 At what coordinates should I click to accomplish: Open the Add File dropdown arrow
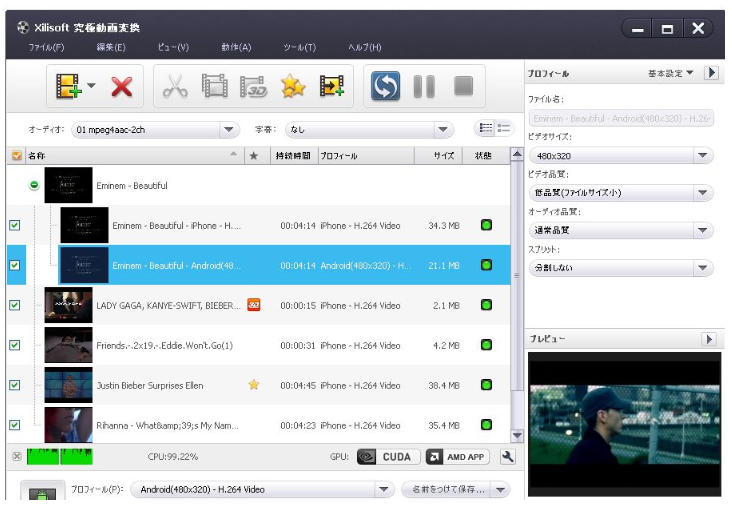click(92, 85)
